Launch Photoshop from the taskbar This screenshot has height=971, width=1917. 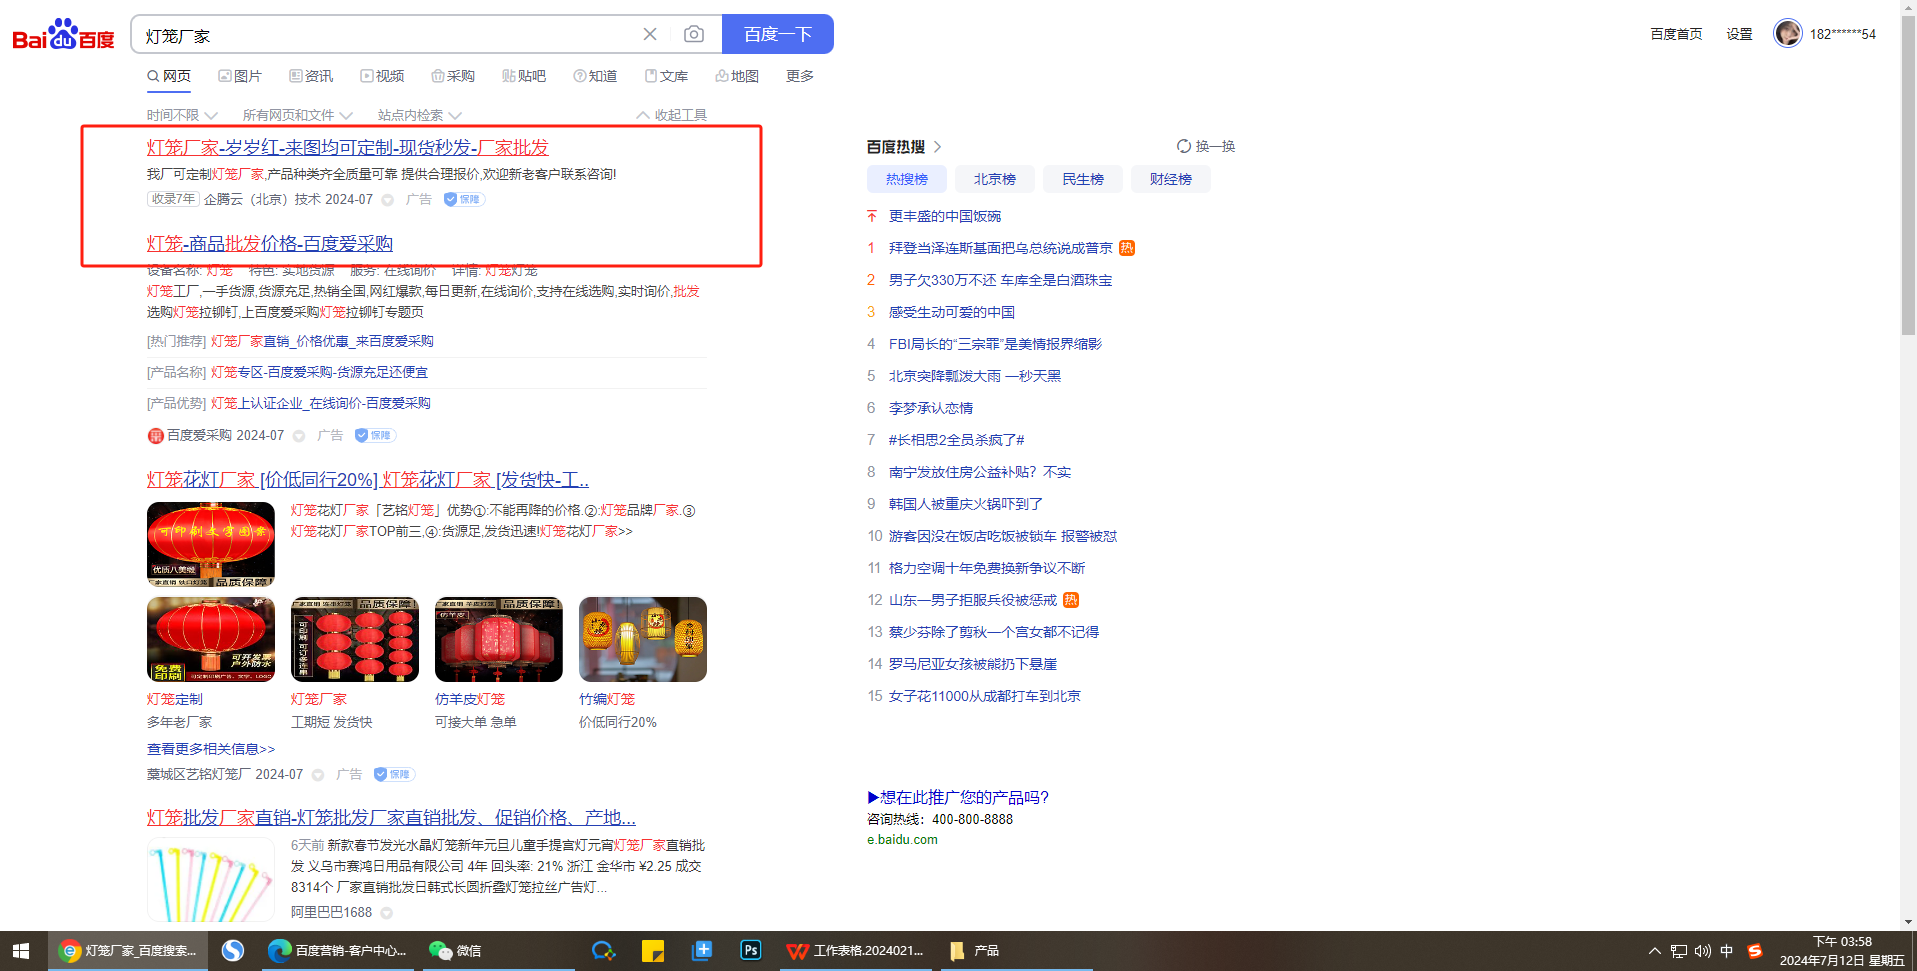(750, 951)
